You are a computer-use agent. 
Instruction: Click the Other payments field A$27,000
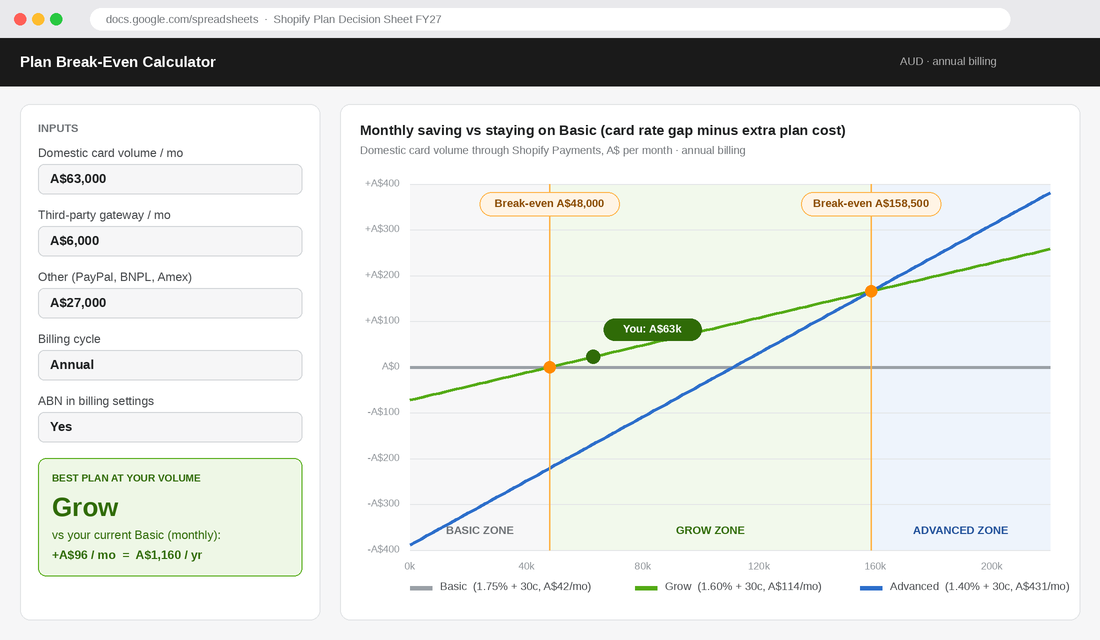(x=170, y=303)
